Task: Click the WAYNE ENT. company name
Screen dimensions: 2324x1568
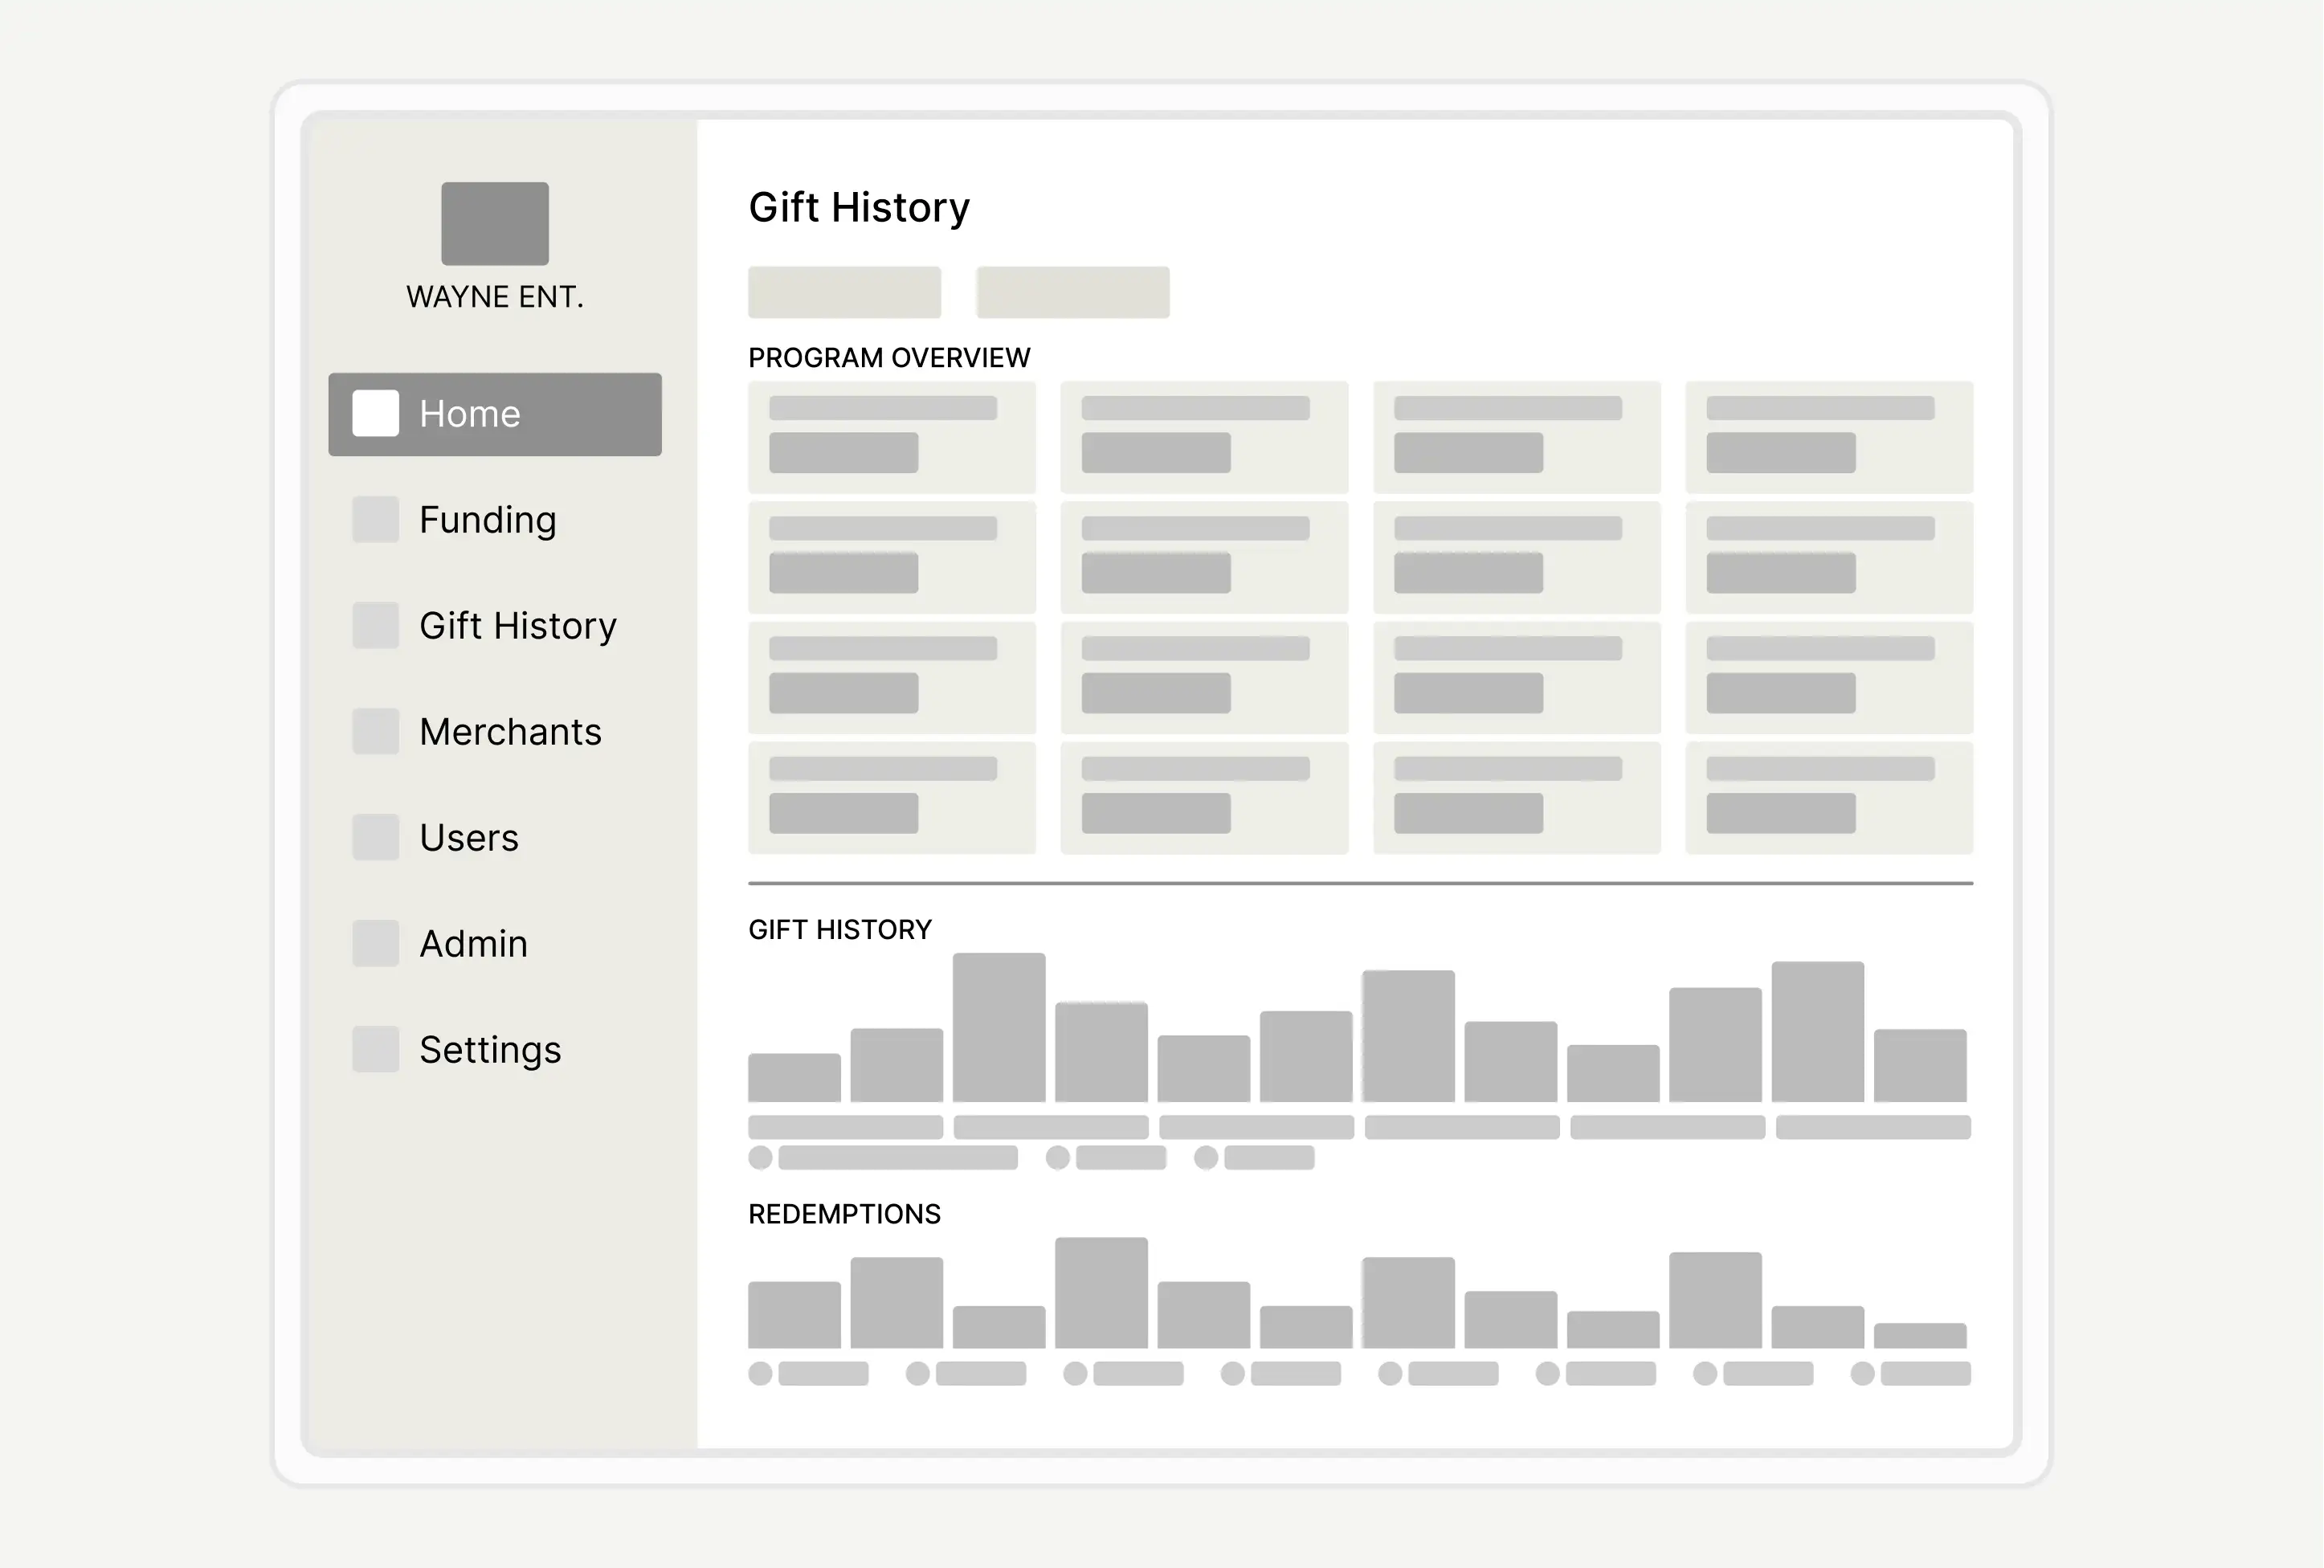Action: 495,297
